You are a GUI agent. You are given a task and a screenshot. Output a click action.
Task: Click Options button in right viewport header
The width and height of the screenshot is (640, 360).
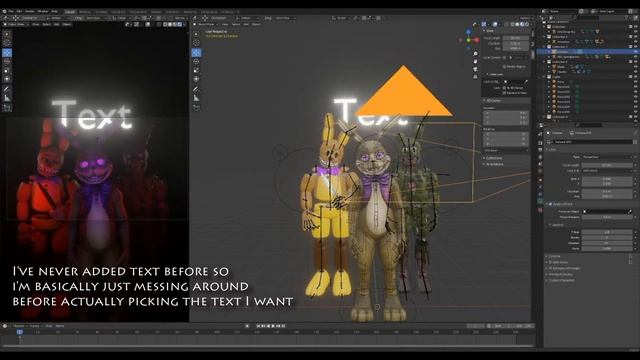(x=525, y=18)
